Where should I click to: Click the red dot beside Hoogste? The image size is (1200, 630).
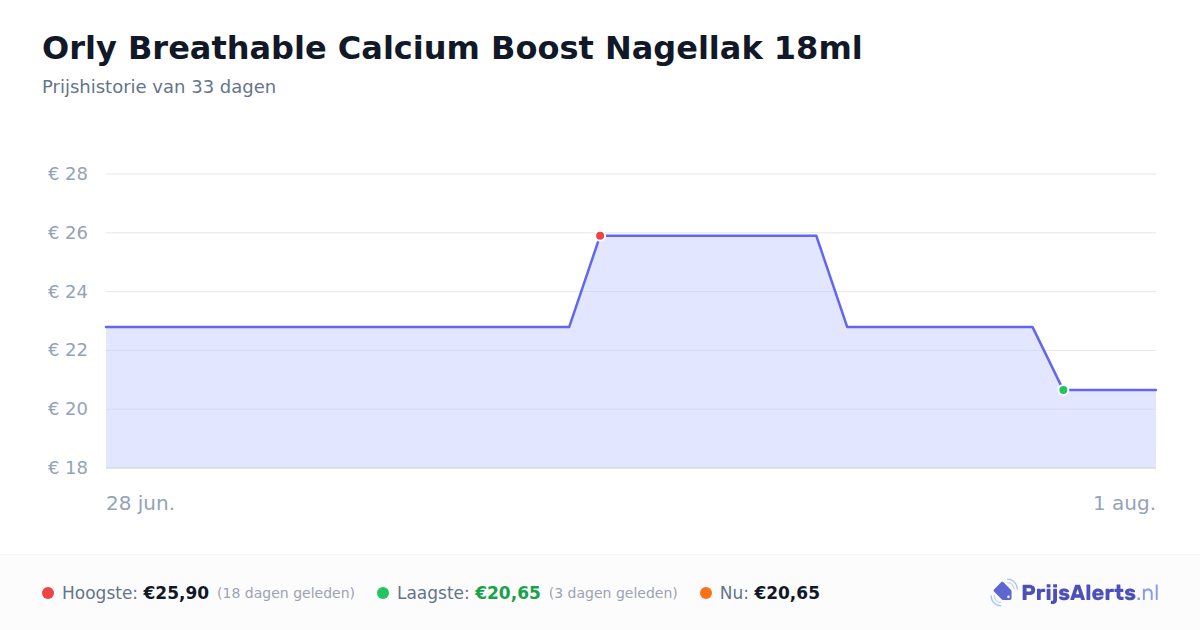pyautogui.click(x=48, y=593)
